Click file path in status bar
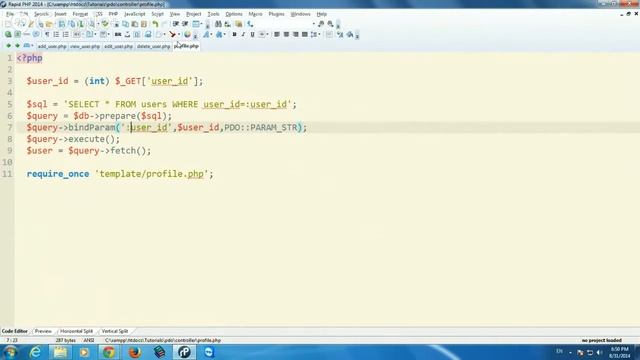Screen dimensions: 640x360 [163, 340]
